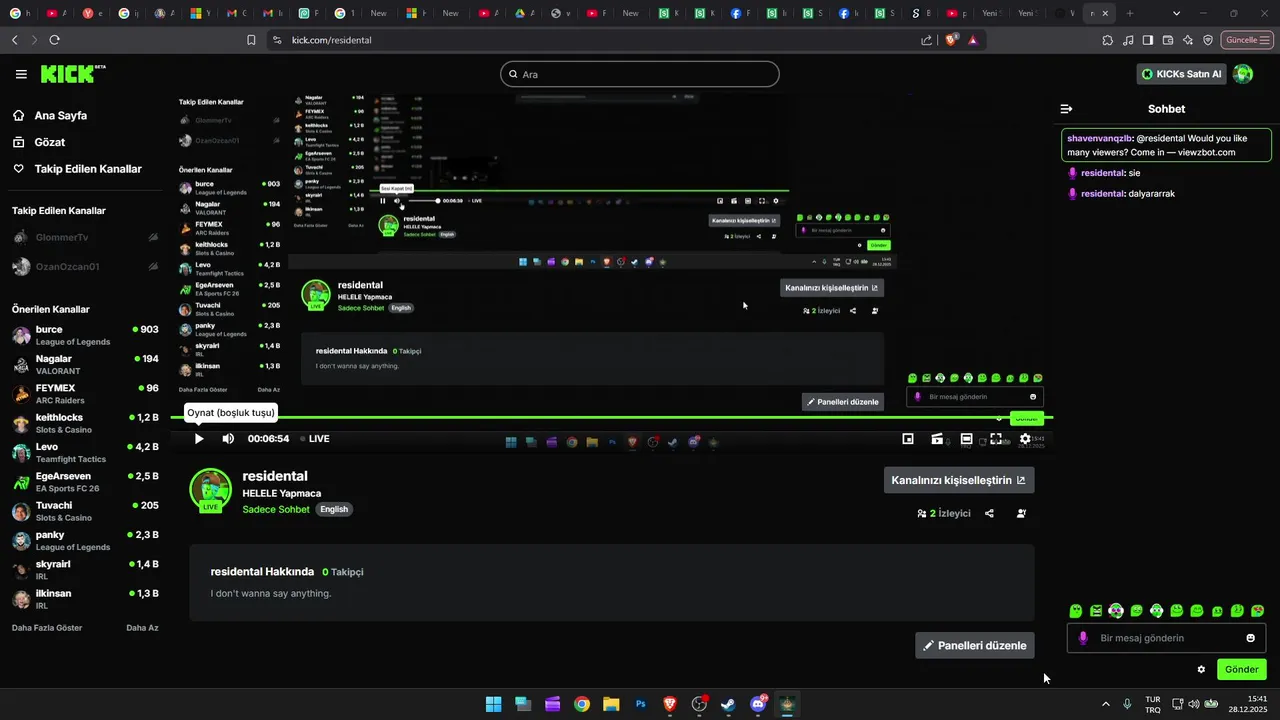Open the hamburger sidebar menu
This screenshot has height=720, width=1280.
coord(21,74)
